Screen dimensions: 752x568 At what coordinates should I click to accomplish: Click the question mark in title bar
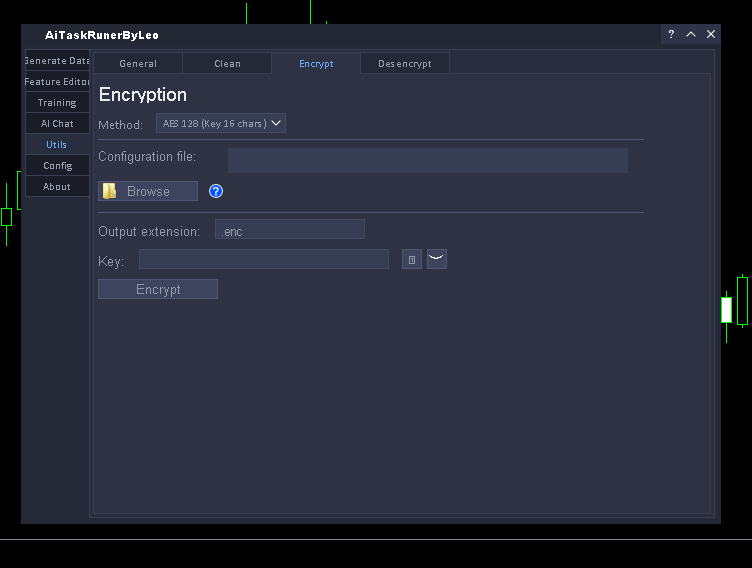(x=671, y=34)
